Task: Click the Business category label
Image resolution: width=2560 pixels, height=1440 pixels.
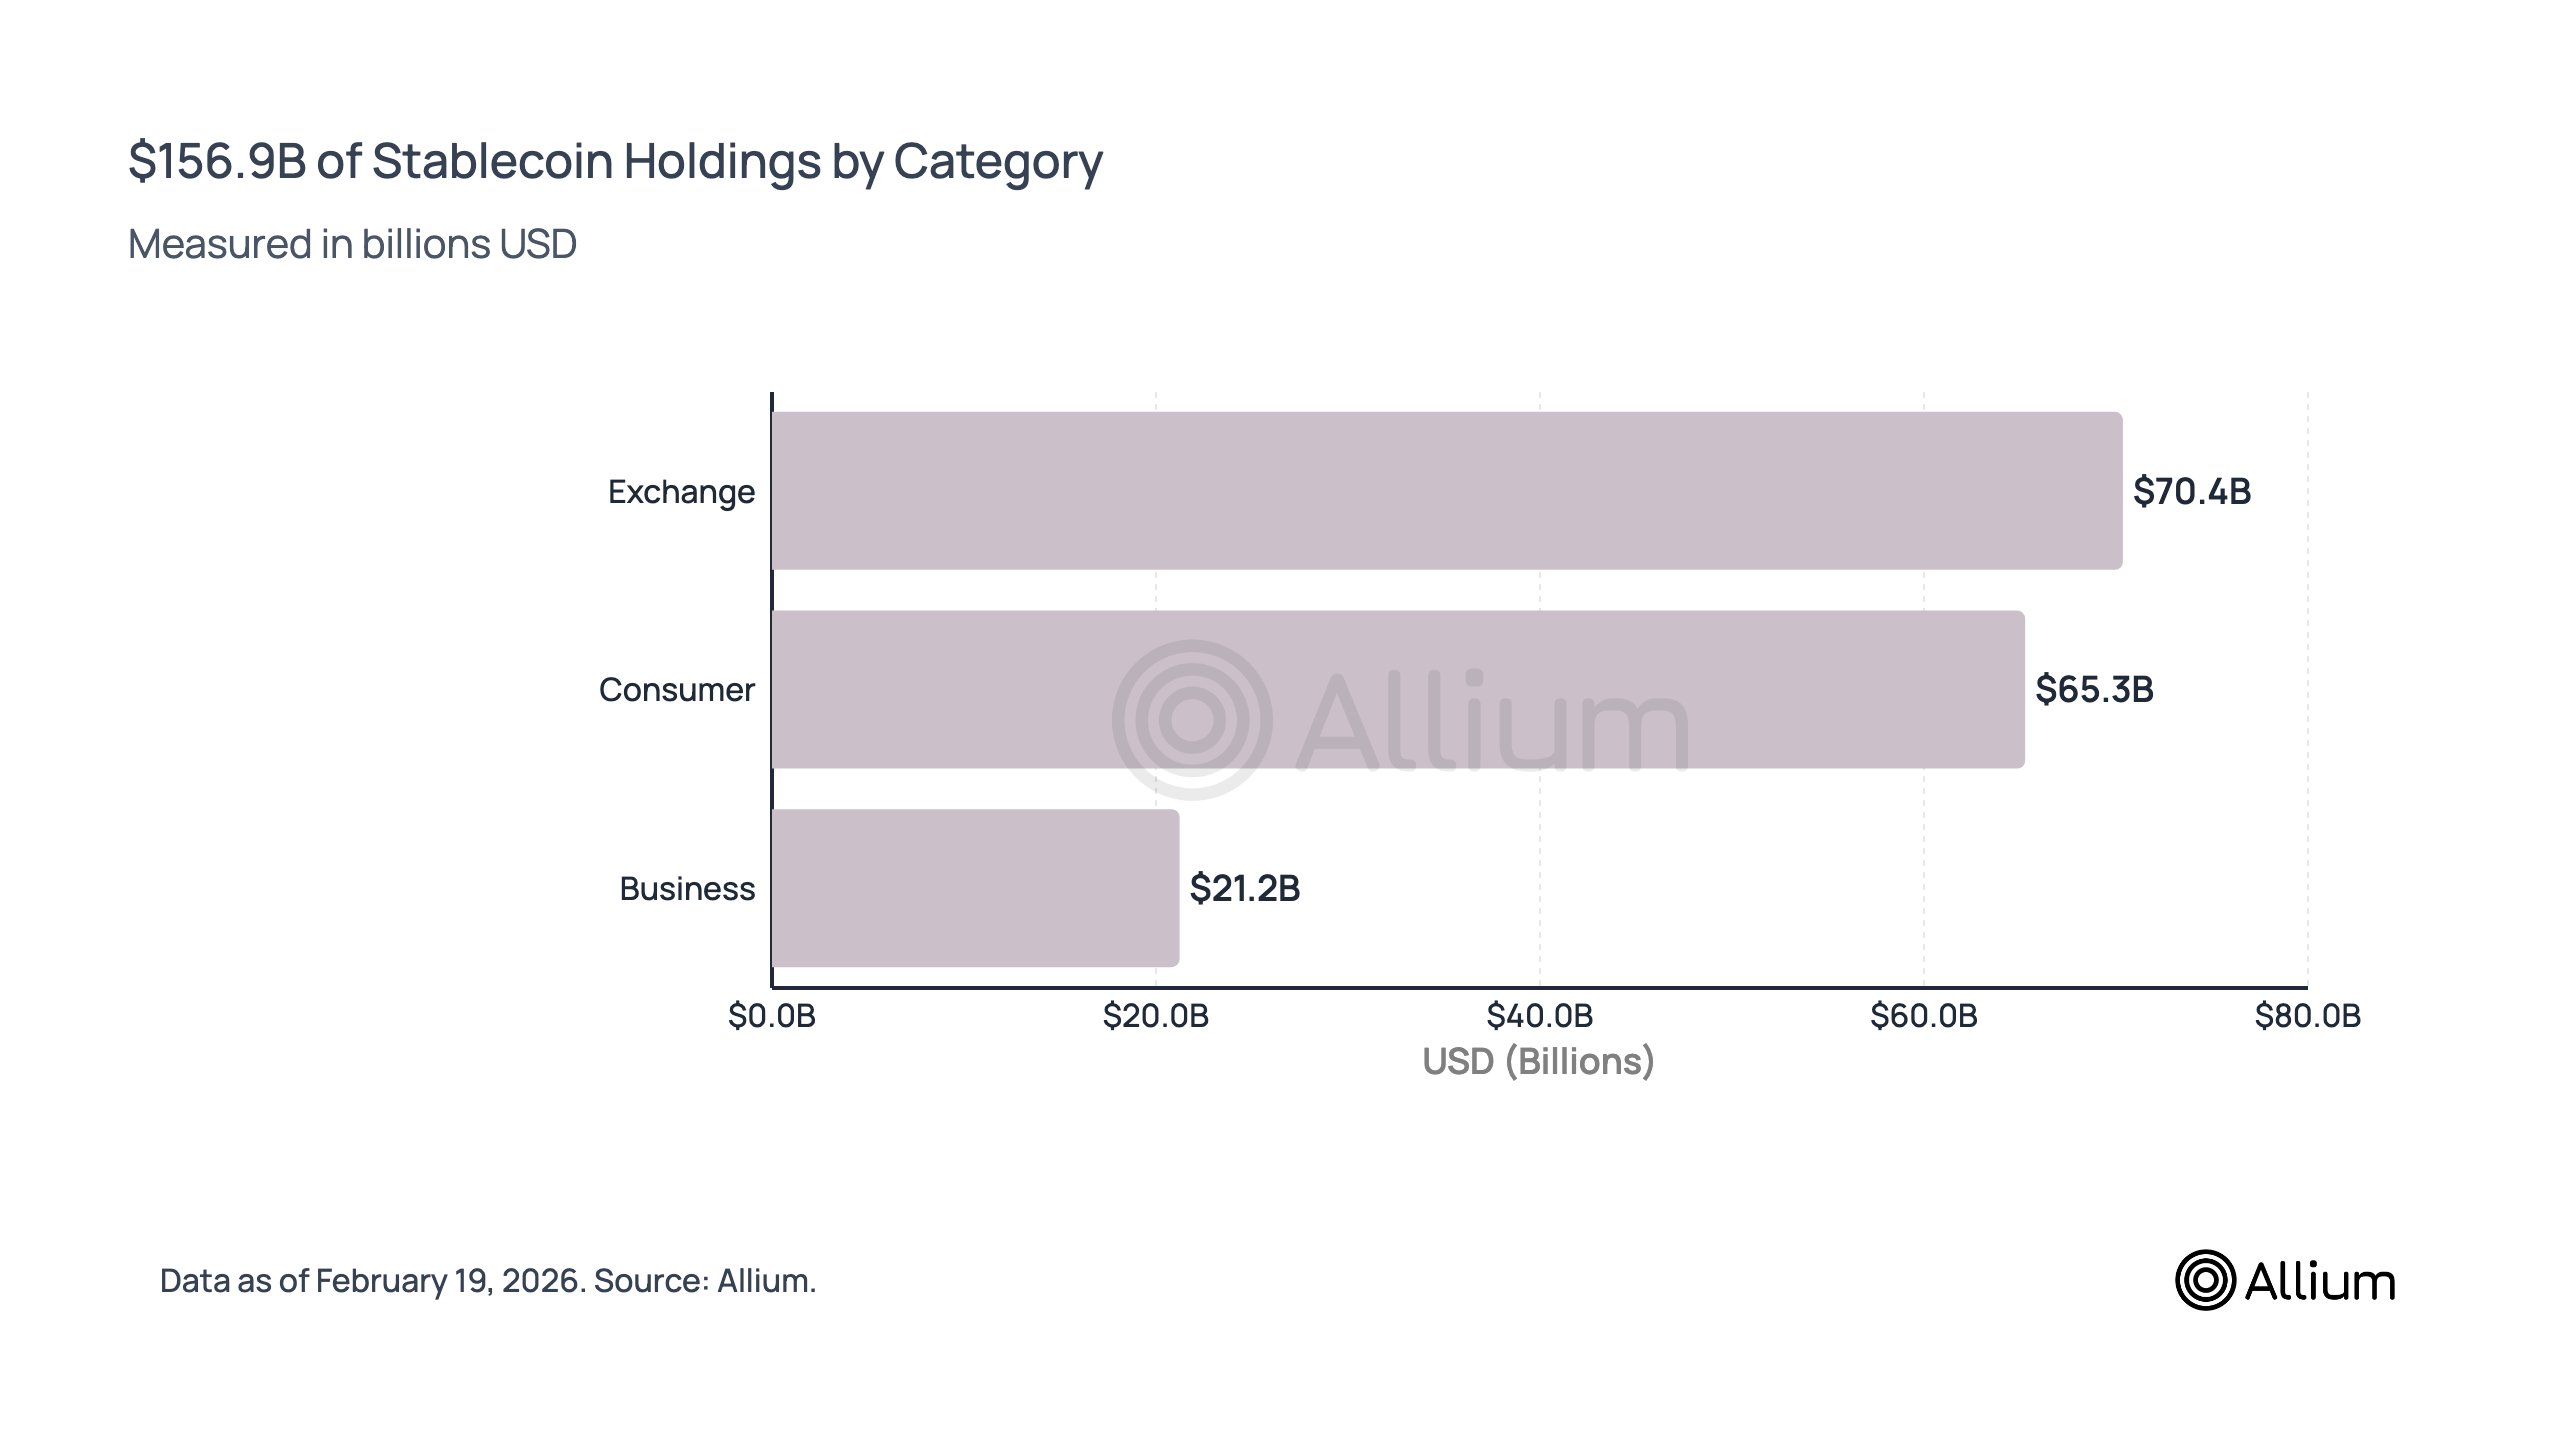Action: tap(687, 888)
